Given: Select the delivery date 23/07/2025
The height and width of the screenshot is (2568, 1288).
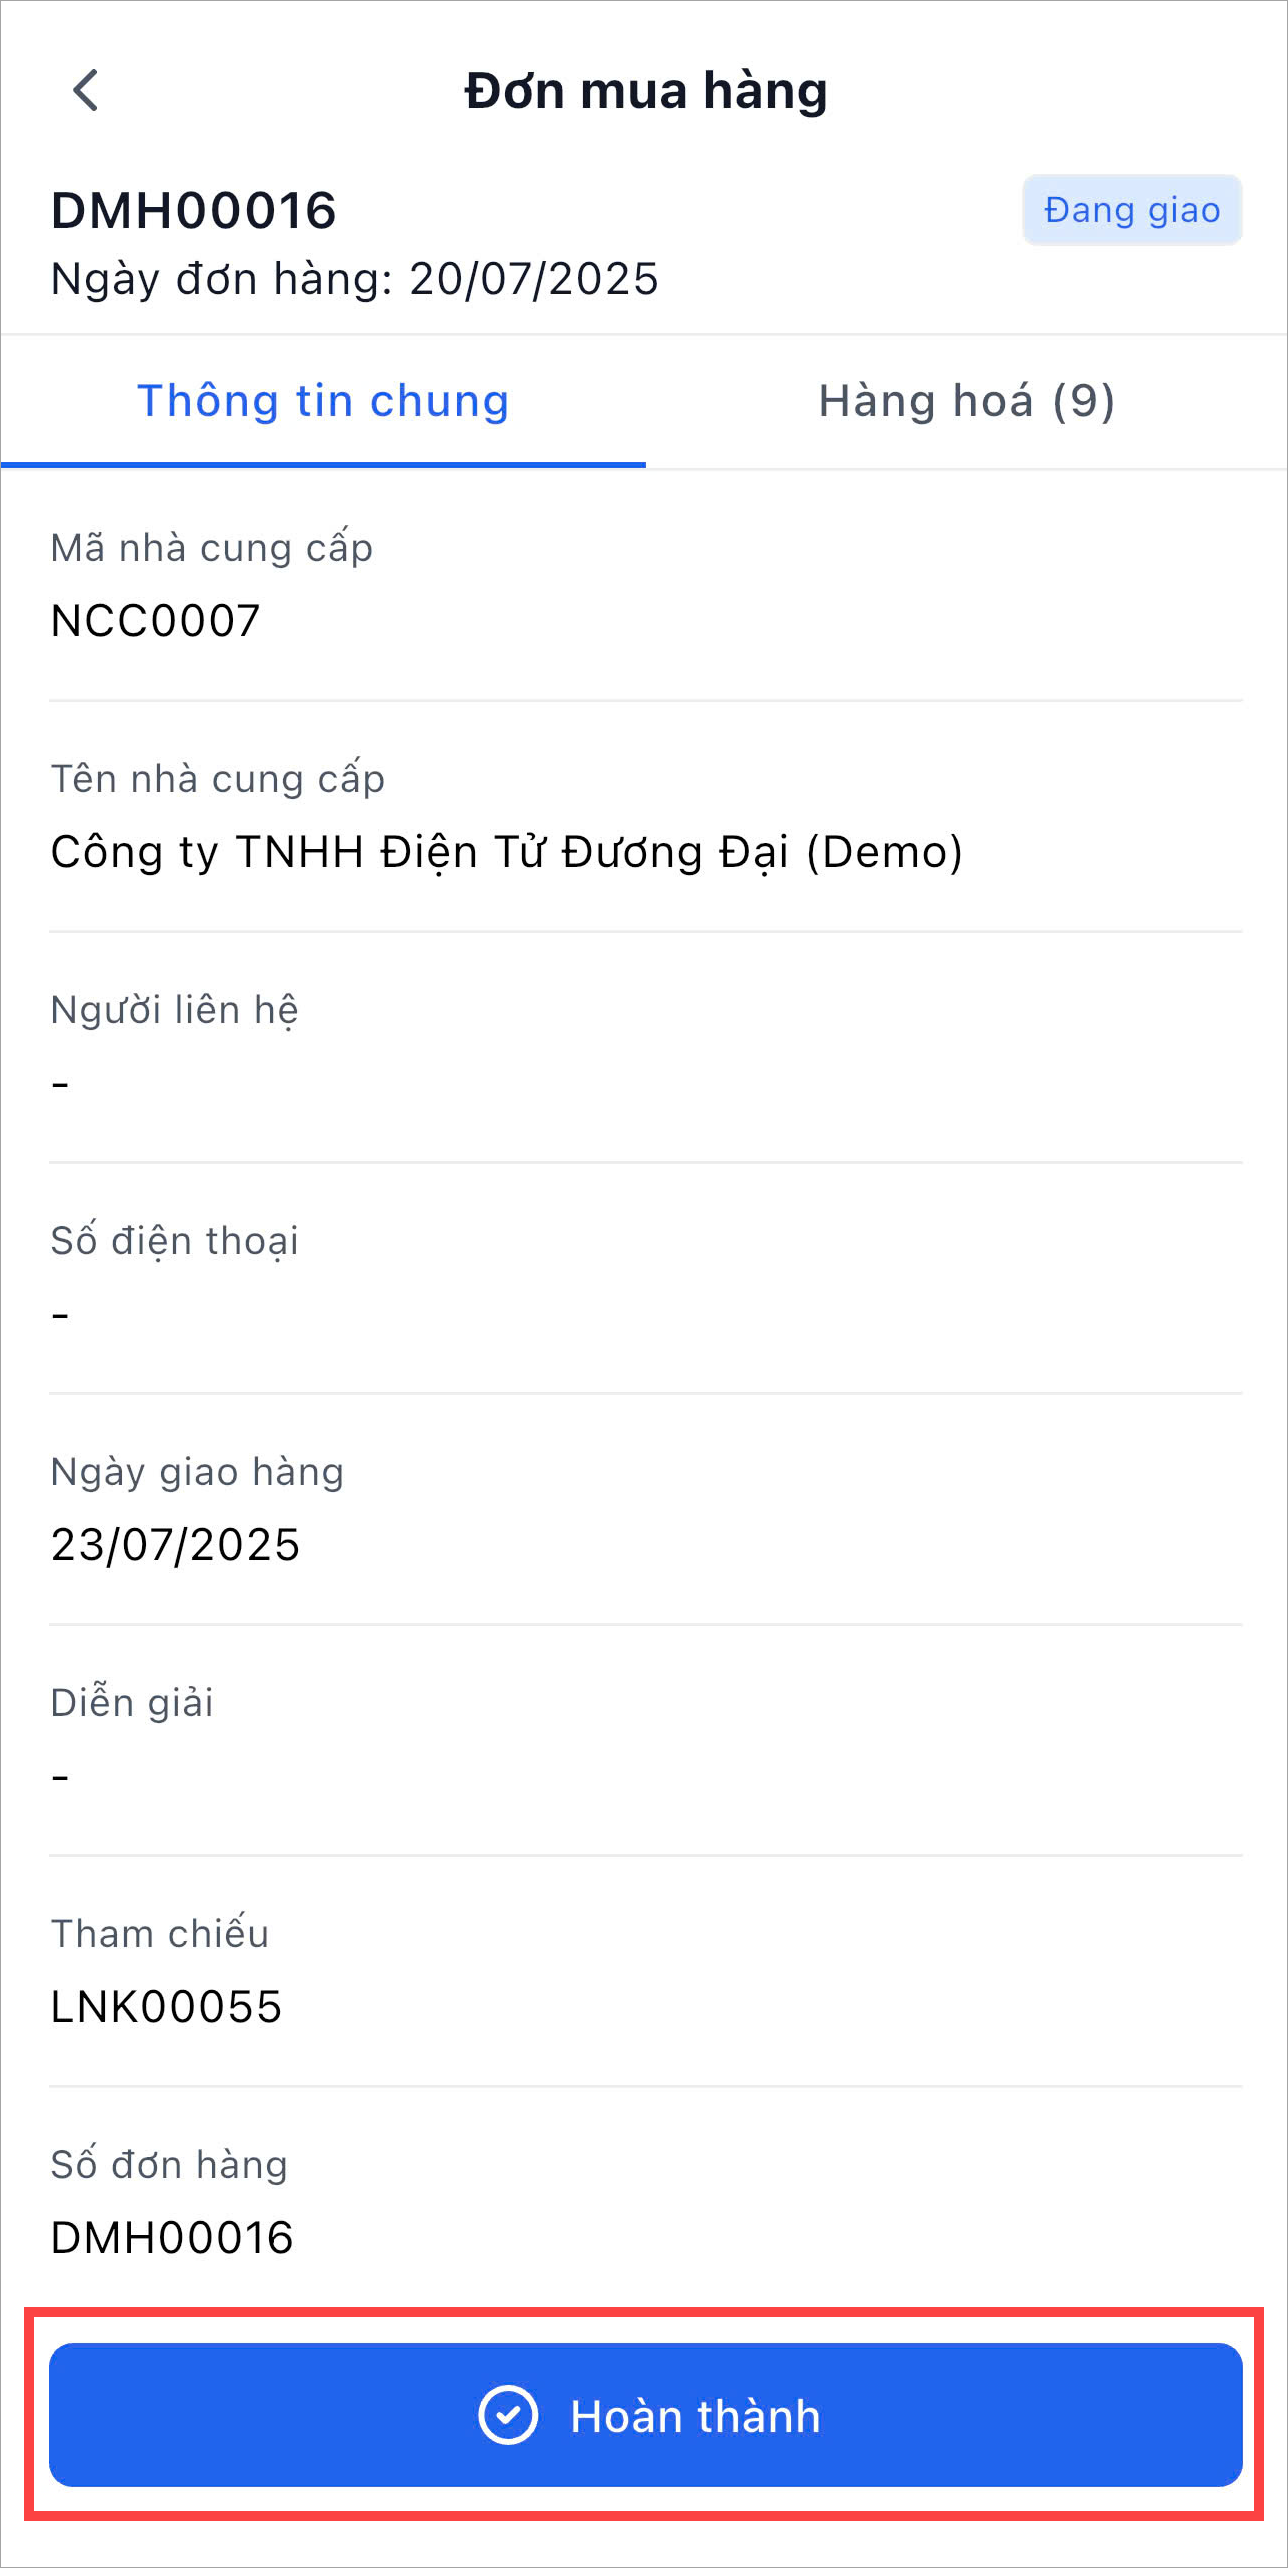Looking at the screenshot, I should [176, 1545].
